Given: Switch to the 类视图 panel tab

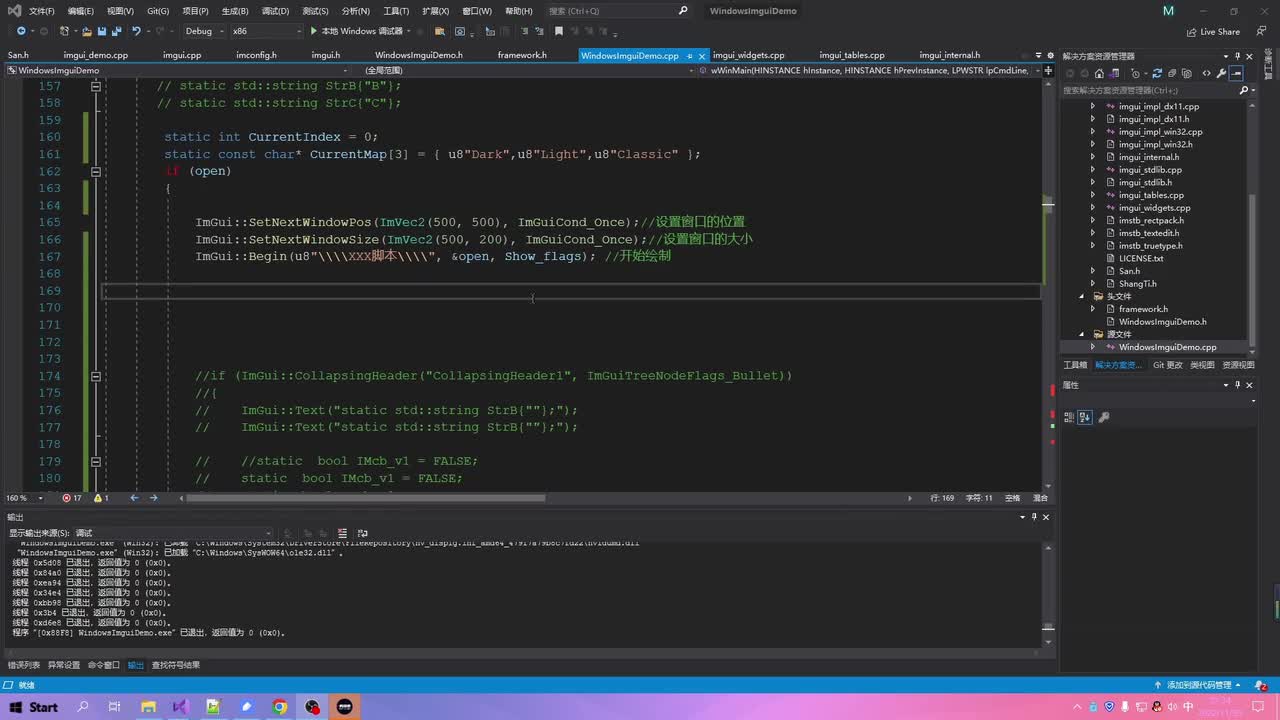Looking at the screenshot, I should (1202, 365).
